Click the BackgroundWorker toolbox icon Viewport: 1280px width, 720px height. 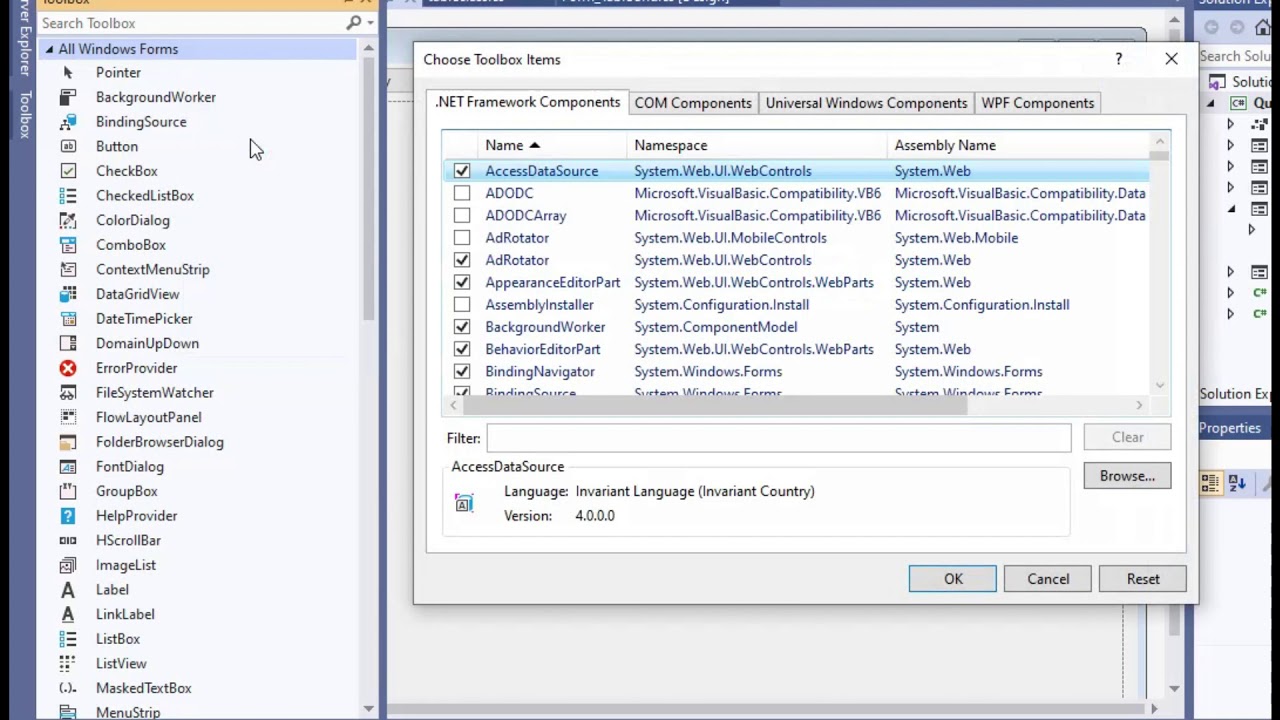[68, 97]
